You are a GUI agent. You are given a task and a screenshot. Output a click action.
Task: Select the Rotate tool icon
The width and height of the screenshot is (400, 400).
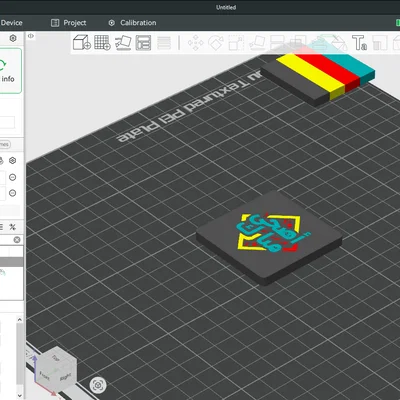(x=216, y=43)
